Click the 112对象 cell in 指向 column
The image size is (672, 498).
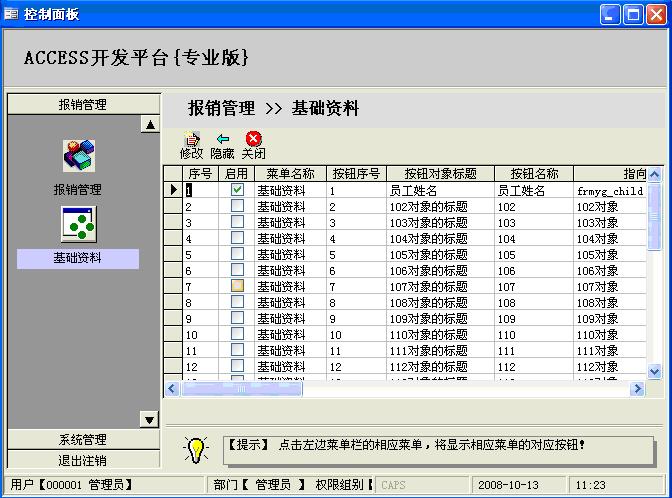[x=610, y=366]
